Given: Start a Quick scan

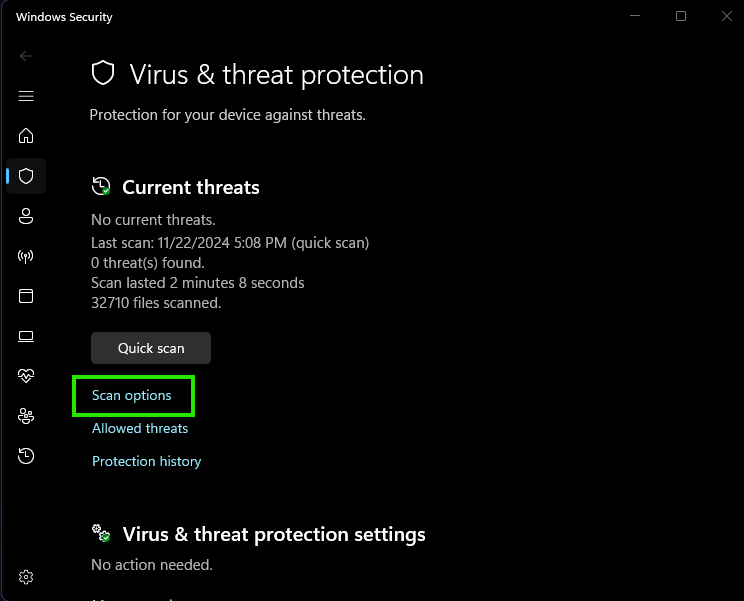Looking at the screenshot, I should [151, 348].
